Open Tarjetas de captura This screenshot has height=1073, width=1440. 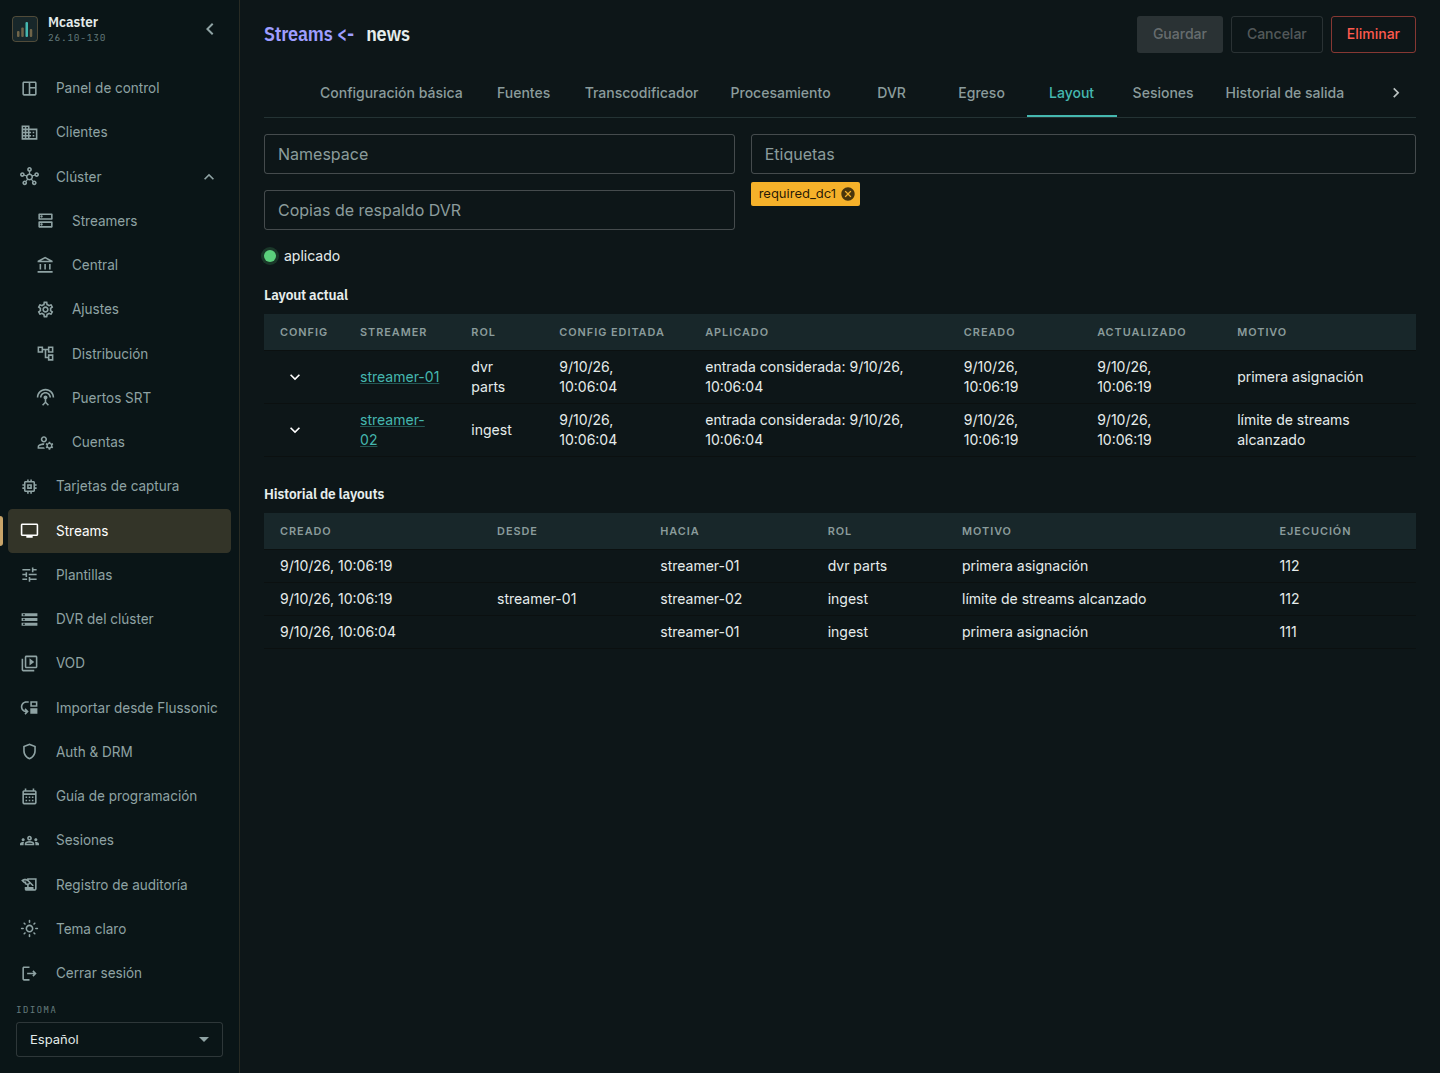click(x=119, y=486)
